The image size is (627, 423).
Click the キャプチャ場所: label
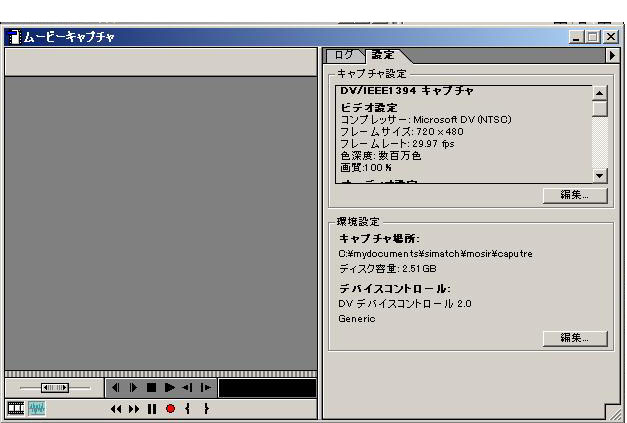point(379,239)
